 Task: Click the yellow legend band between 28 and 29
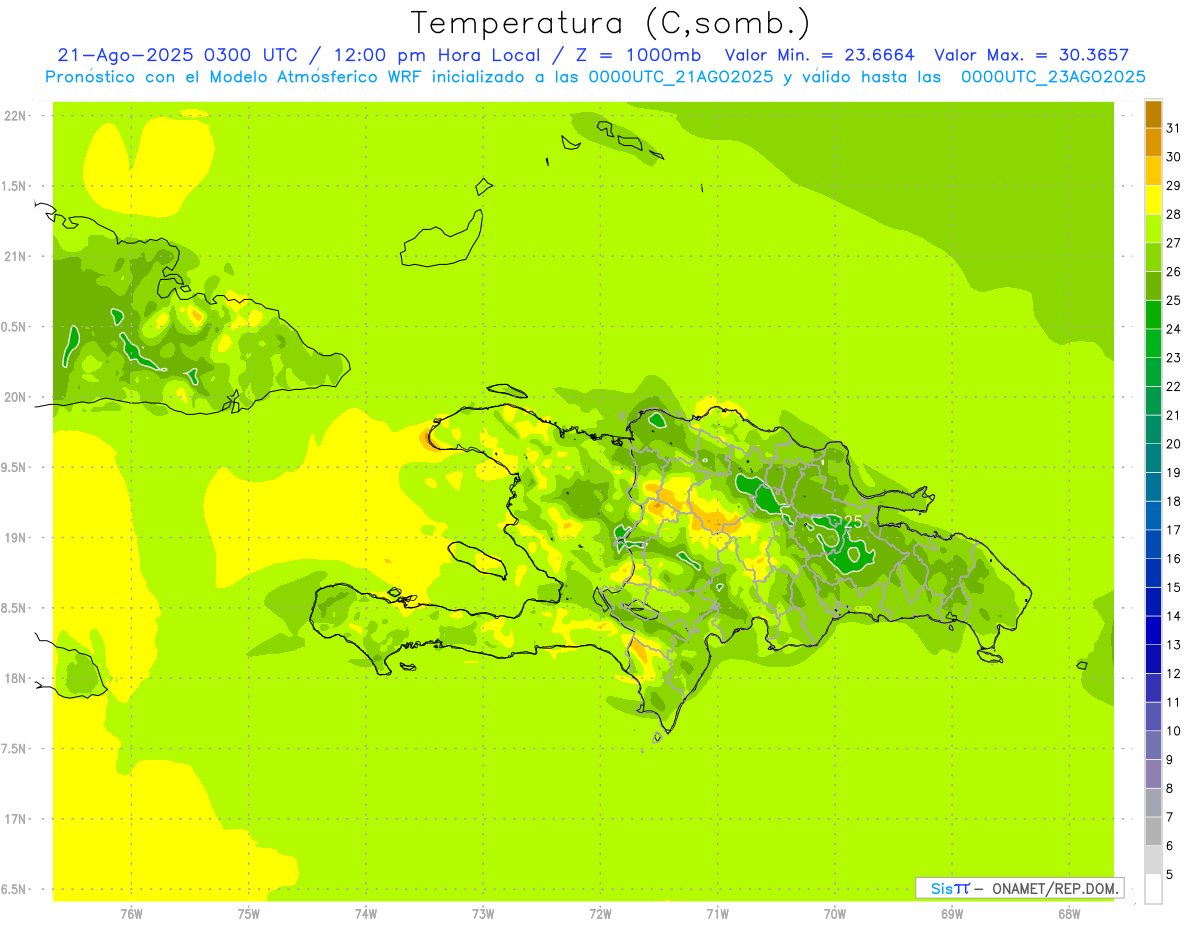click(x=1153, y=200)
